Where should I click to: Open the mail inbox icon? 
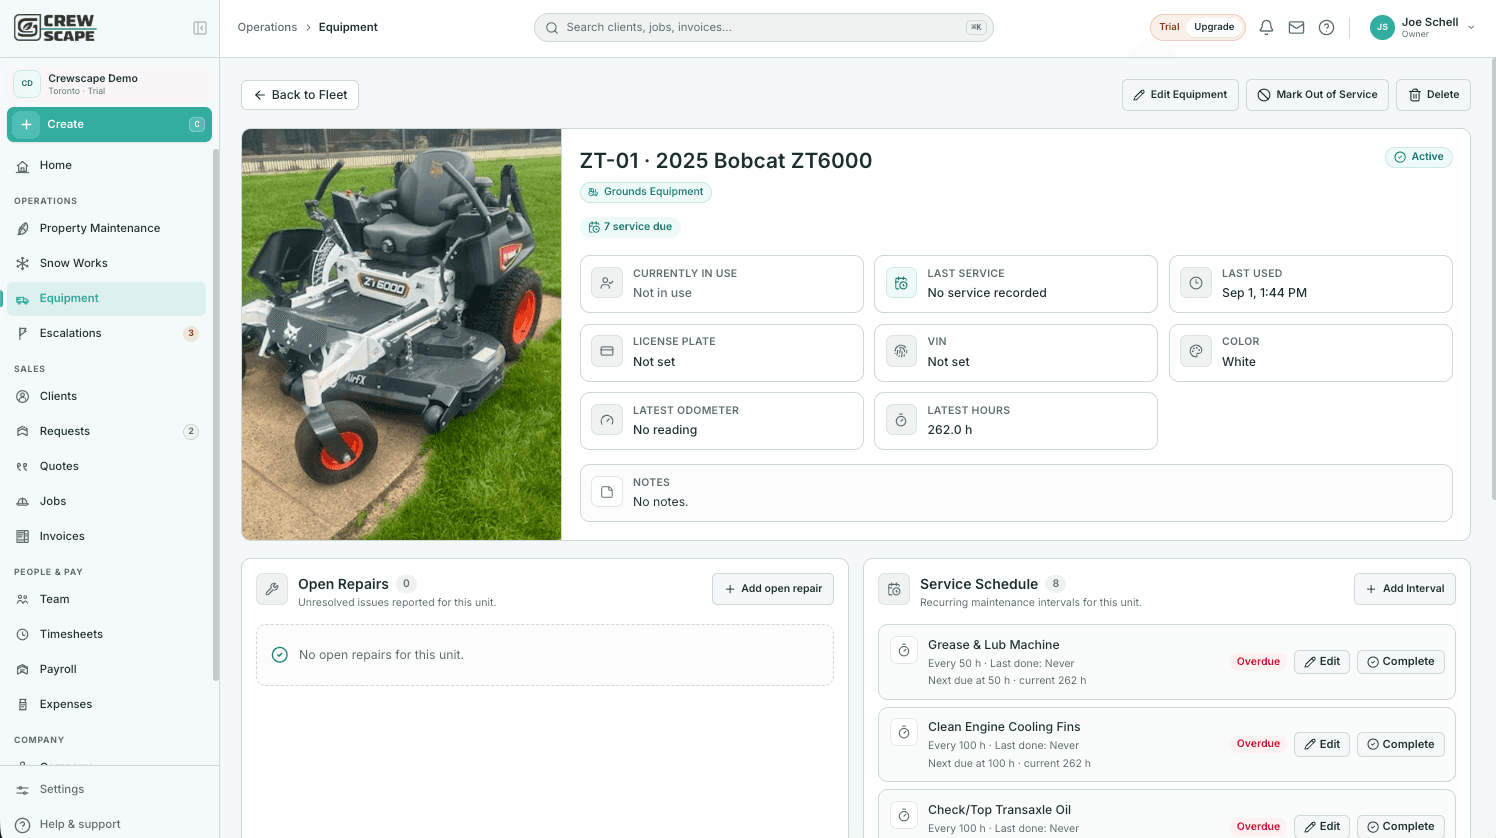coord(1296,28)
